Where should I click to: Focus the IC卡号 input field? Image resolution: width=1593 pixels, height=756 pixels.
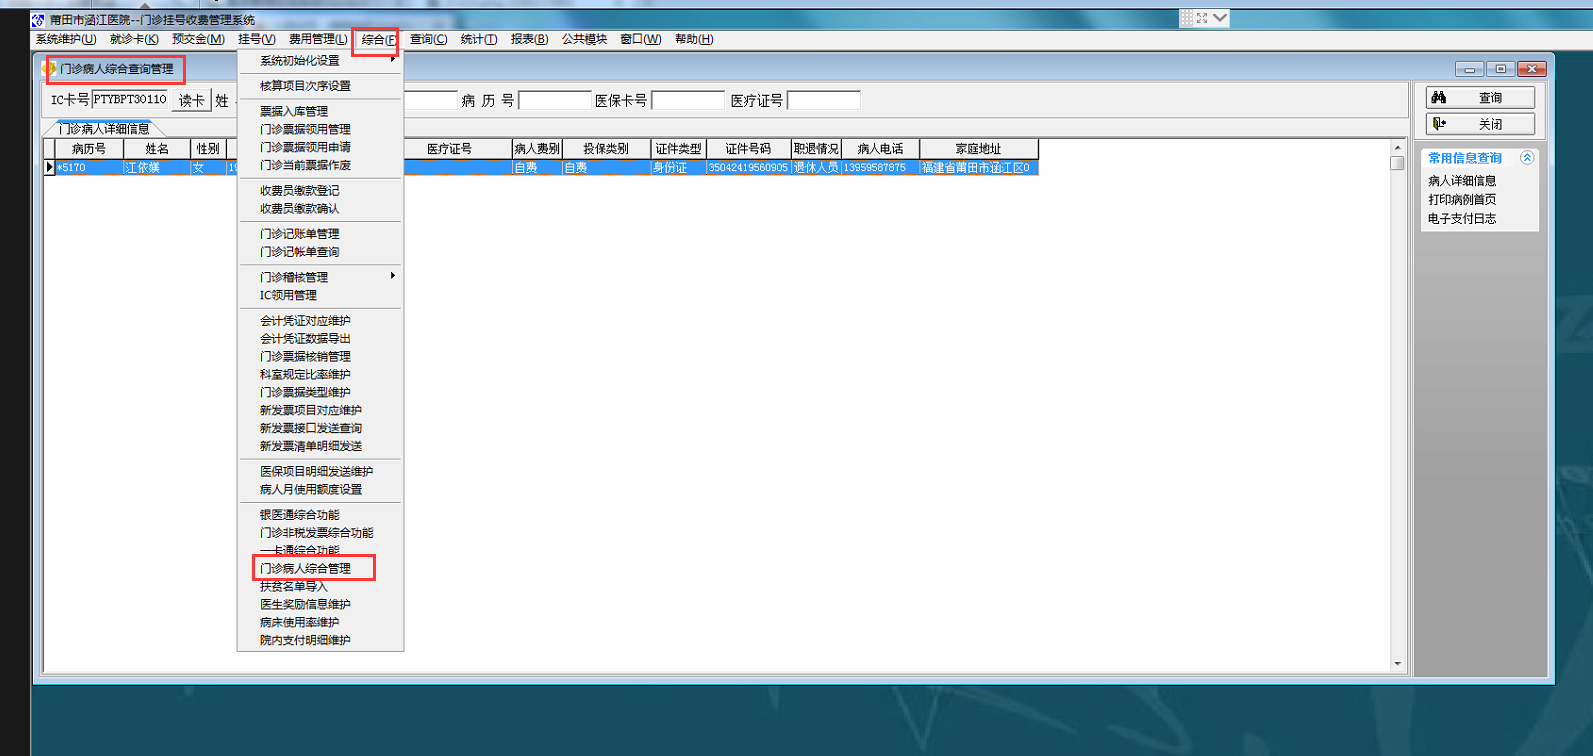pyautogui.click(x=130, y=100)
